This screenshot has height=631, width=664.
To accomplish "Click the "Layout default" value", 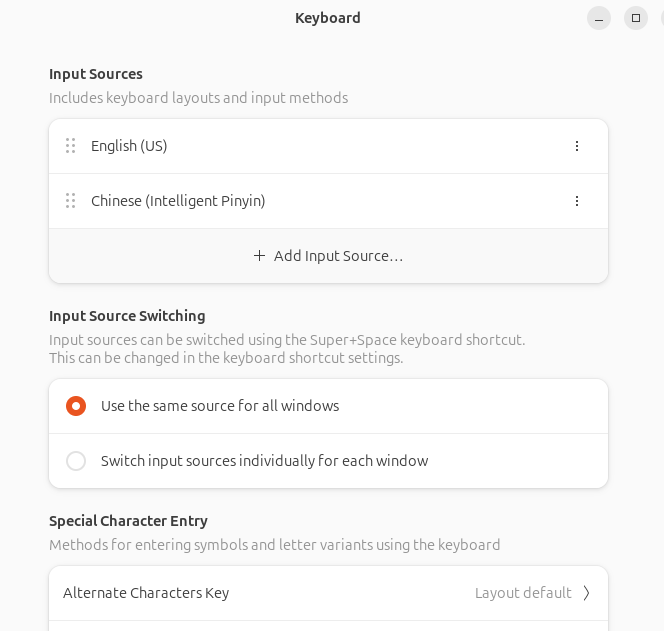I will click(523, 593).
